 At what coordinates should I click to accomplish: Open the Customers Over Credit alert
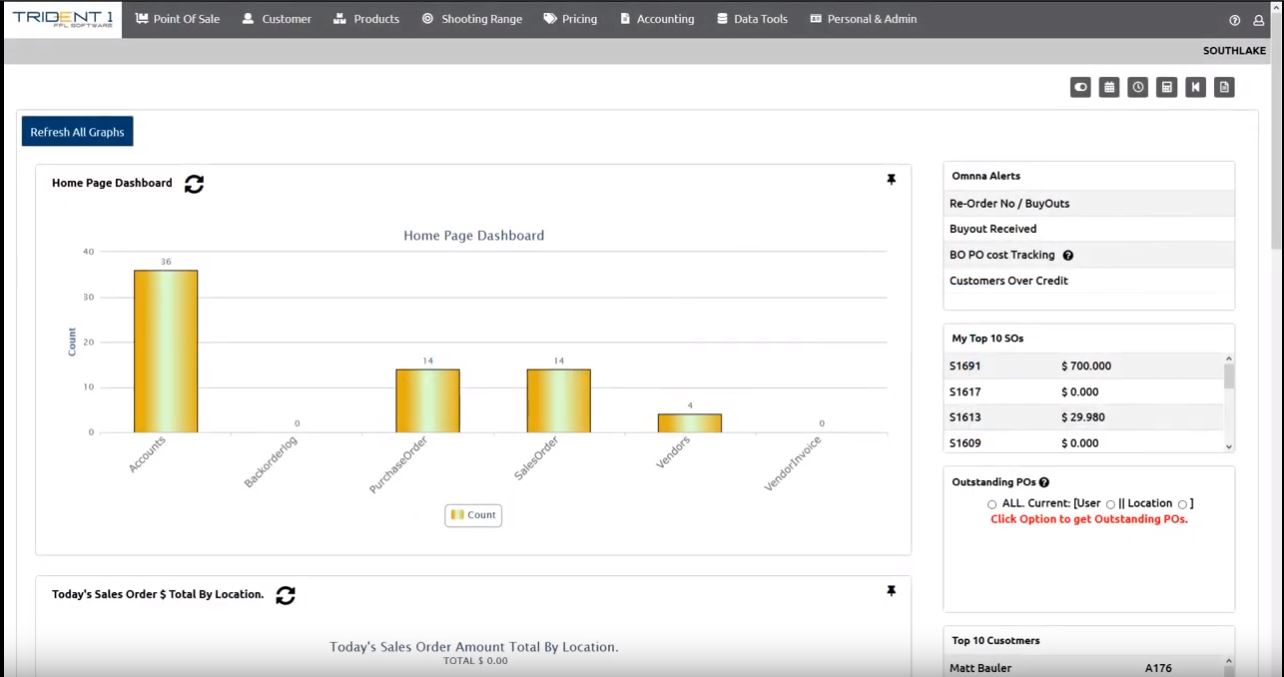pyautogui.click(x=1008, y=281)
